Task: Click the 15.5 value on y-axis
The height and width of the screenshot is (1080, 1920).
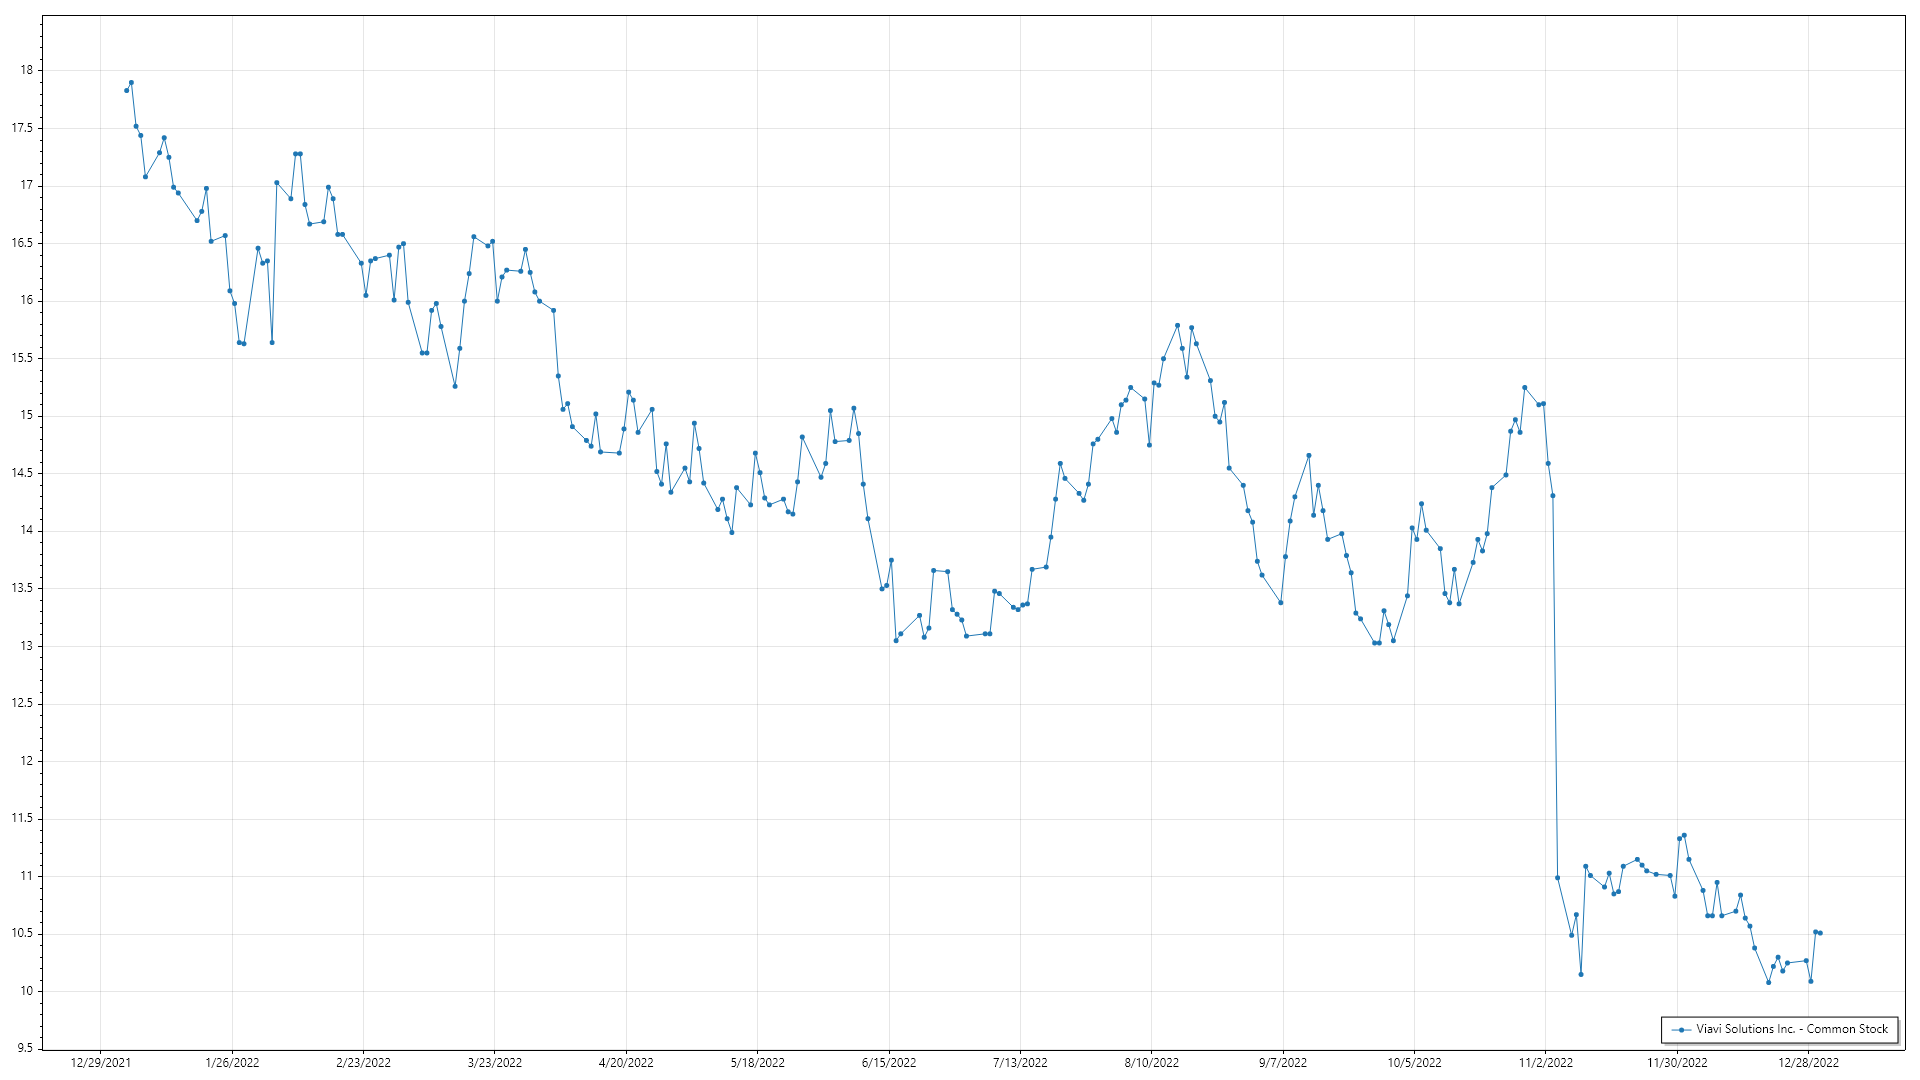Action: point(22,358)
